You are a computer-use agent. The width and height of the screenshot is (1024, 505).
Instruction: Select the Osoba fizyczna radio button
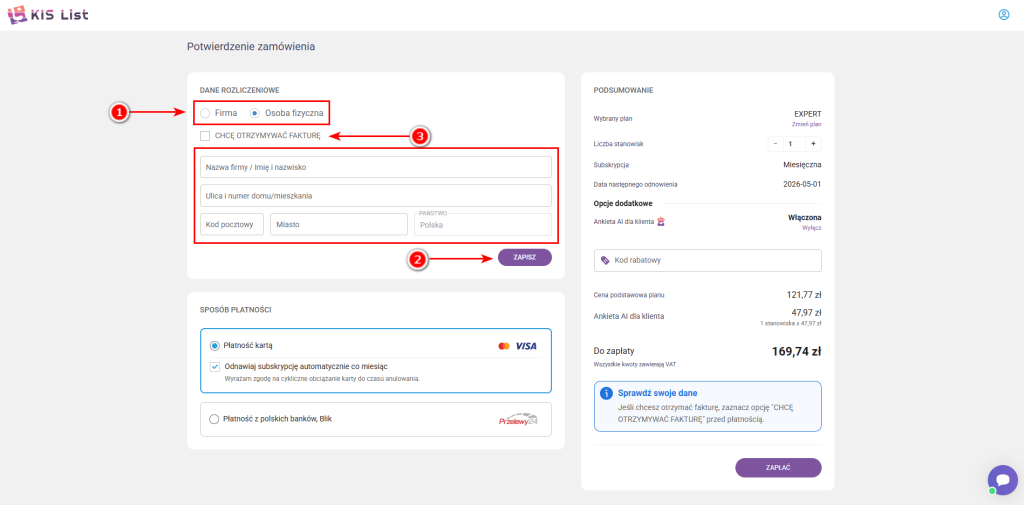click(255, 113)
